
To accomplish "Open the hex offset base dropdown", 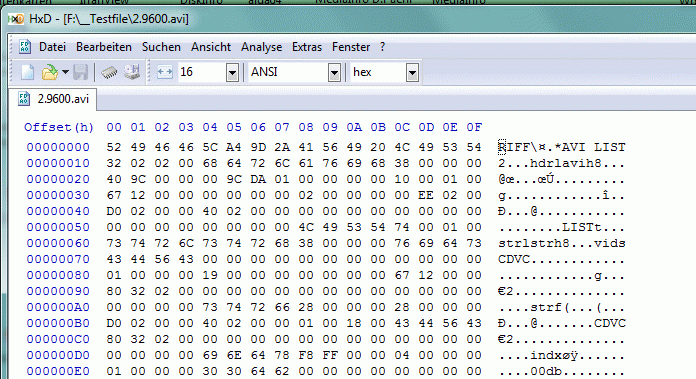I will (412, 72).
